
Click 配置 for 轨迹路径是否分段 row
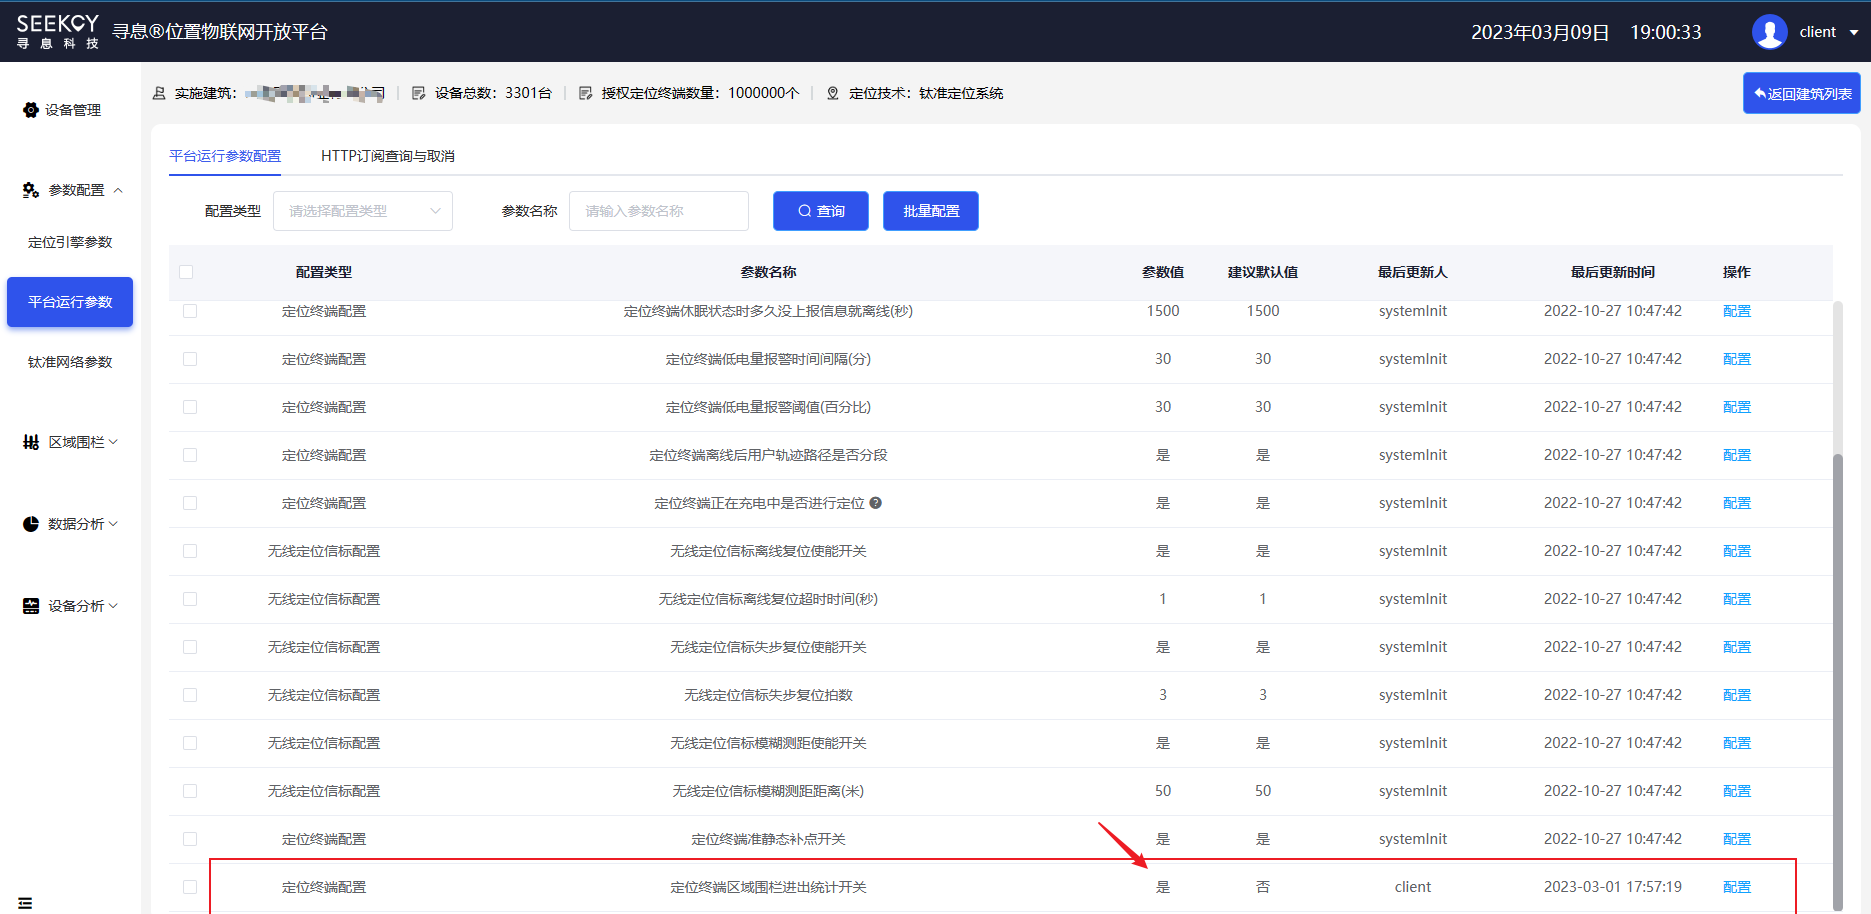click(1737, 455)
